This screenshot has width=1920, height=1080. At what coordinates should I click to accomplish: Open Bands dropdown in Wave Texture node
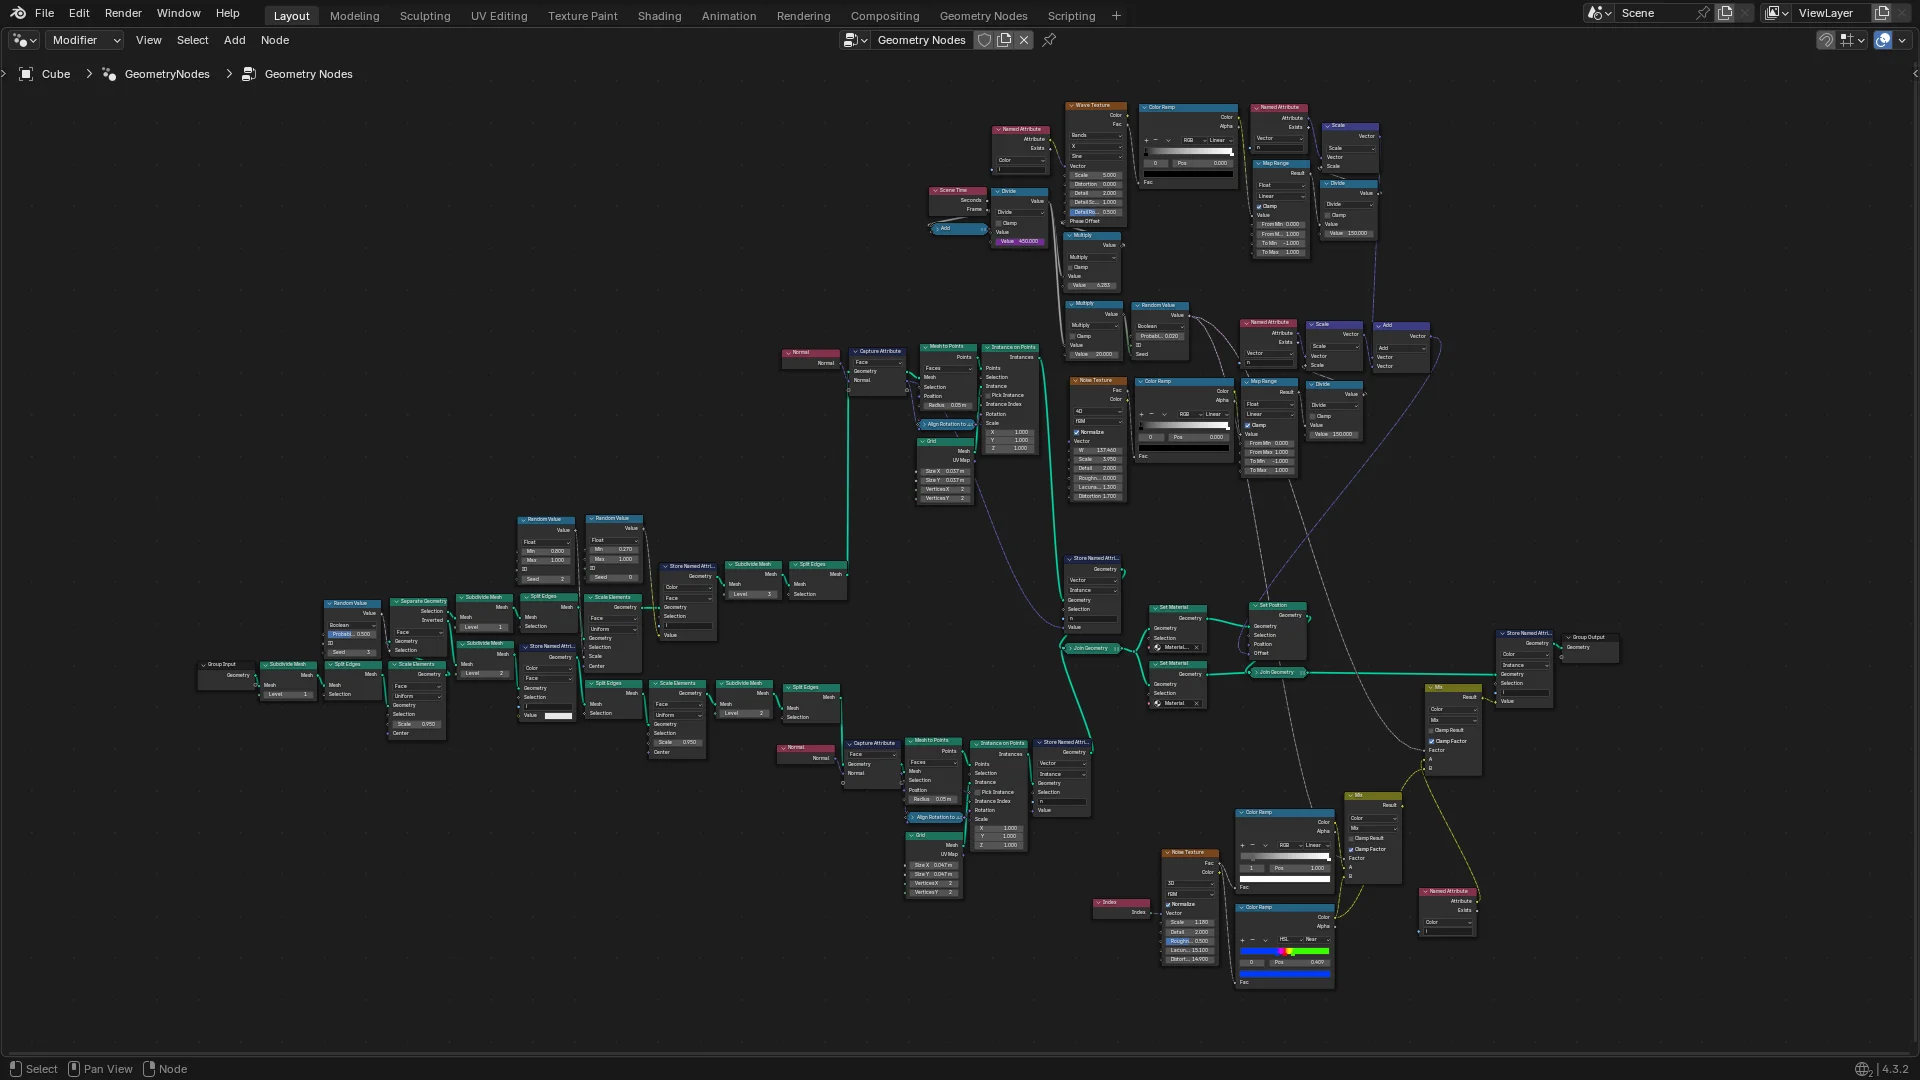[x=1097, y=135]
